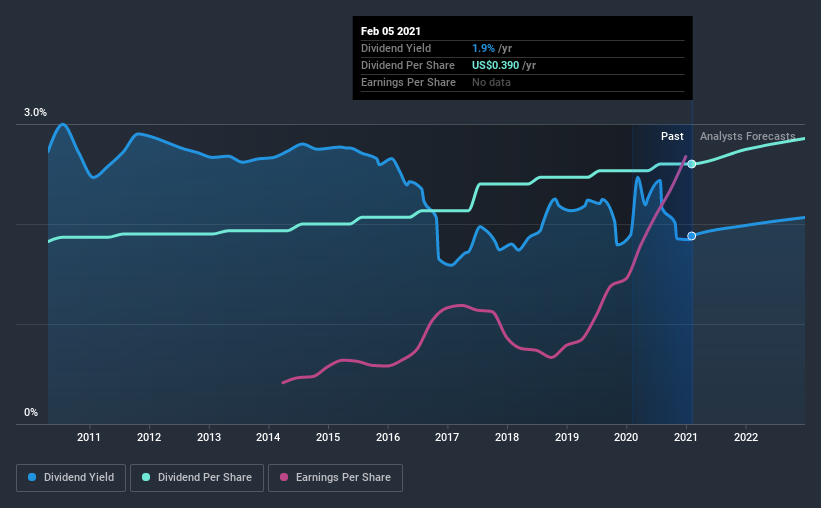Click the 2022 x-axis label
The width and height of the screenshot is (821, 508).
click(746, 437)
